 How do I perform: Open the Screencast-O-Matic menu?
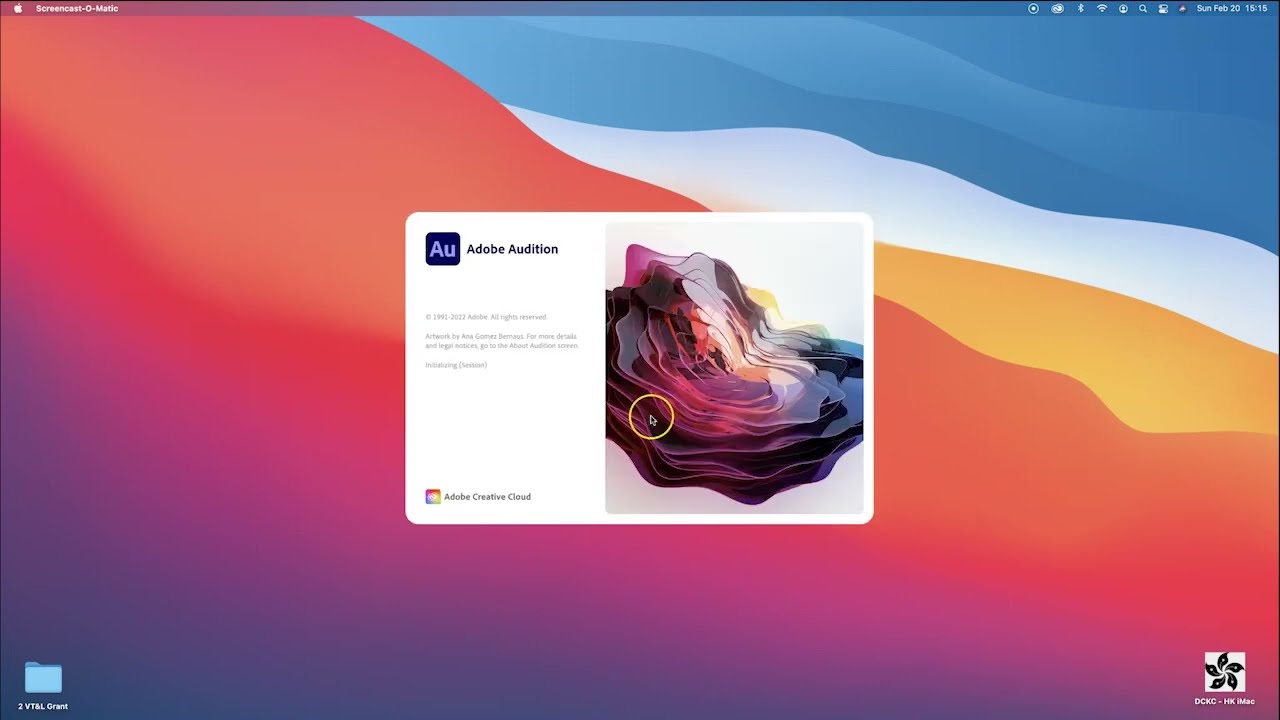pyautogui.click(x=77, y=9)
